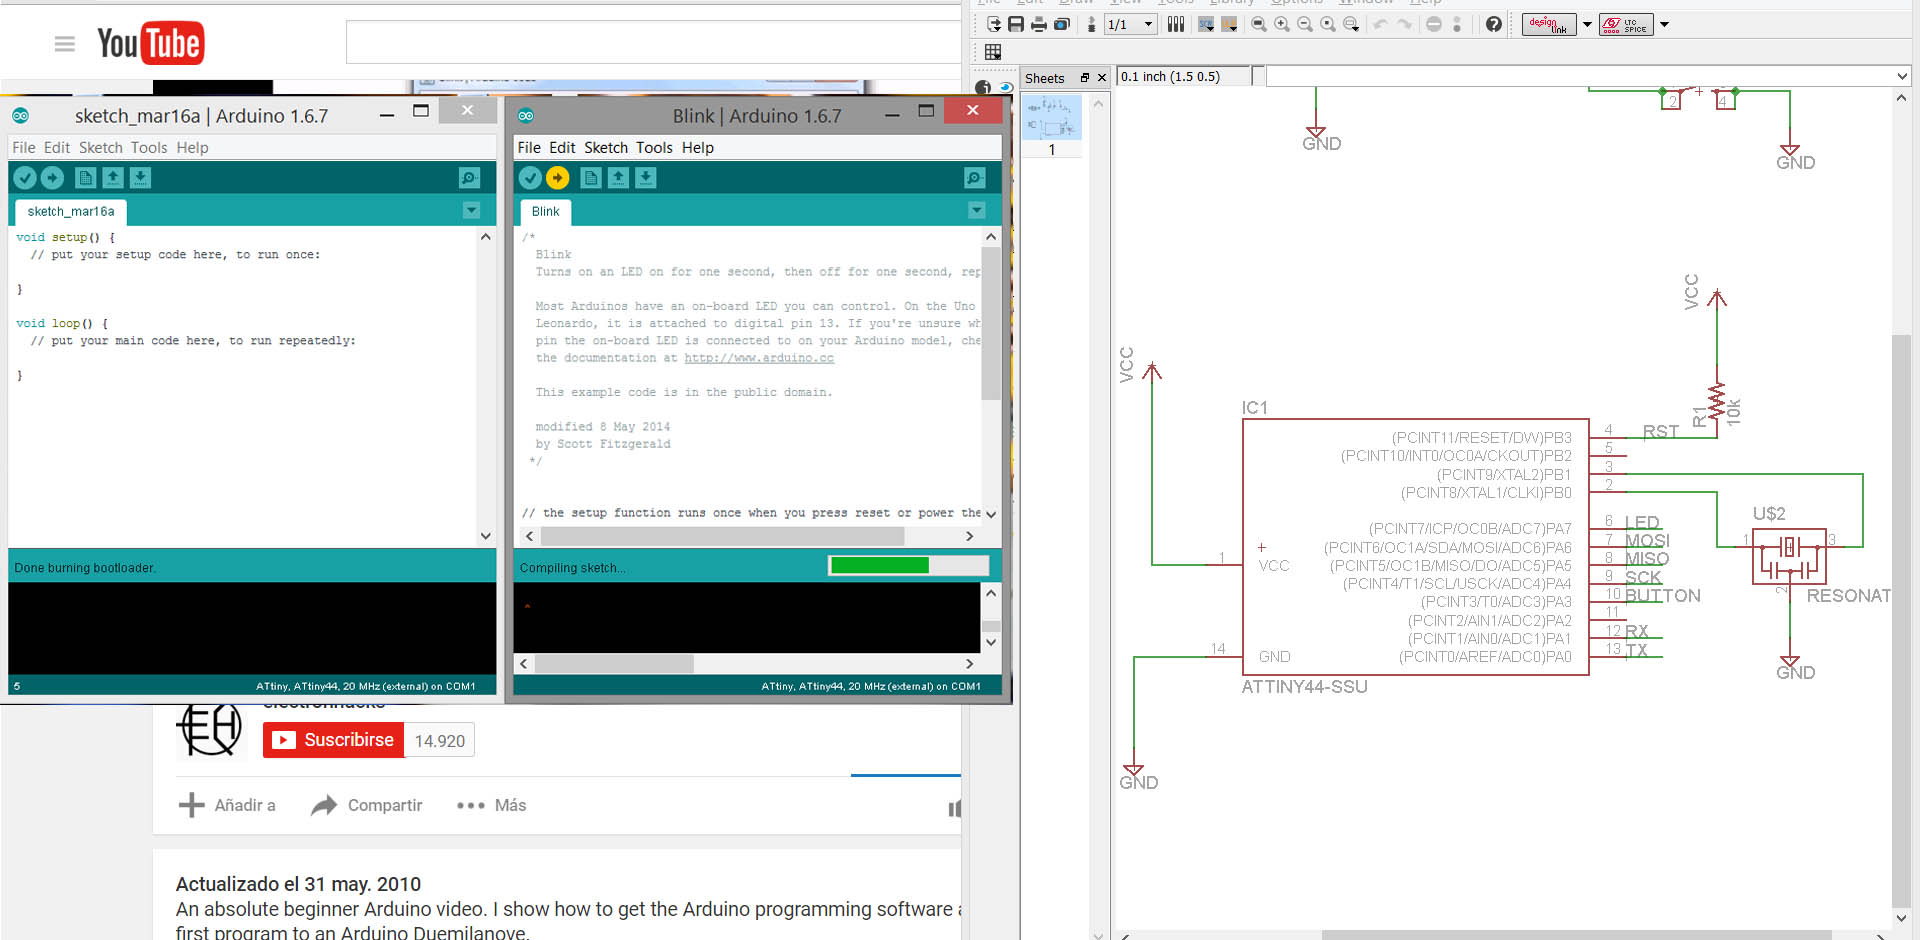Open the 1/1 sheet selector dropdown
1920x940 pixels.
1131,24
